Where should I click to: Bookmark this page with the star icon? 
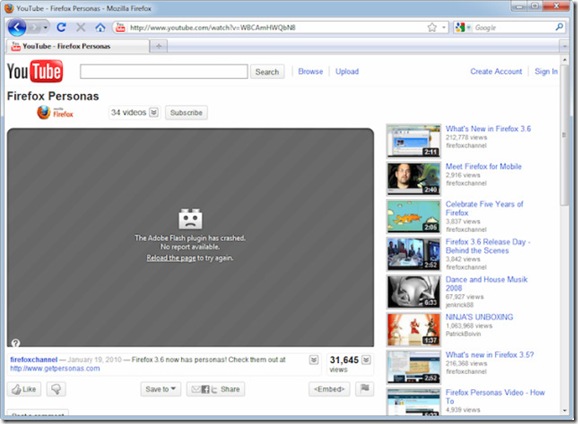(x=432, y=27)
